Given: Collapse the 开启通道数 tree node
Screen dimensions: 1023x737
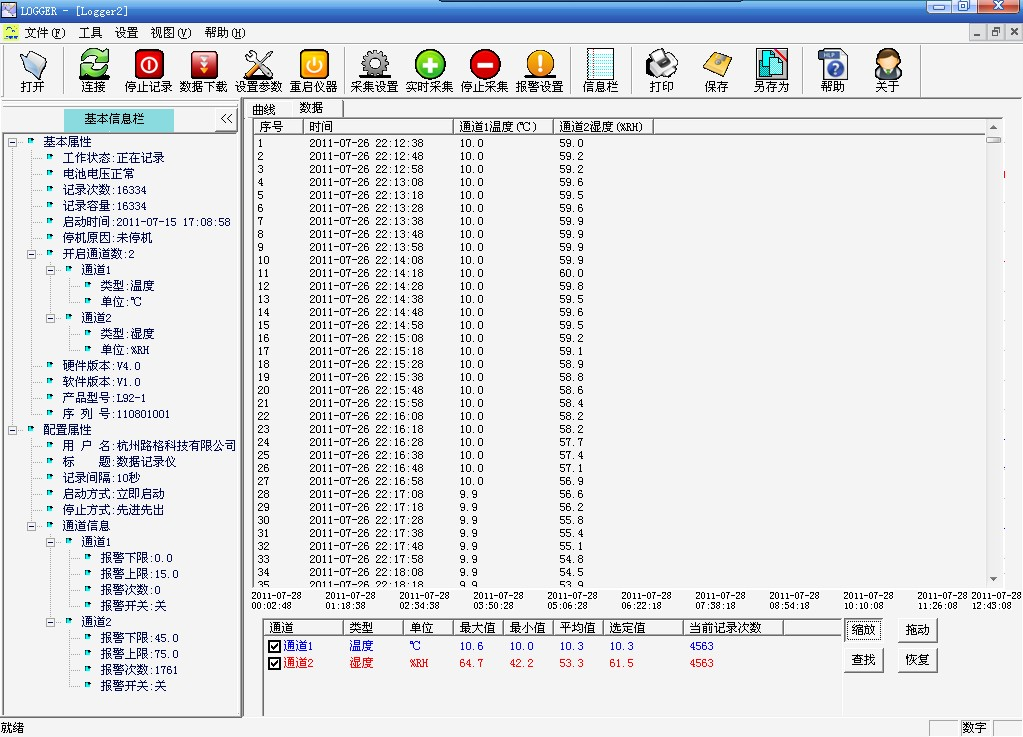Looking at the screenshot, I should [32, 254].
